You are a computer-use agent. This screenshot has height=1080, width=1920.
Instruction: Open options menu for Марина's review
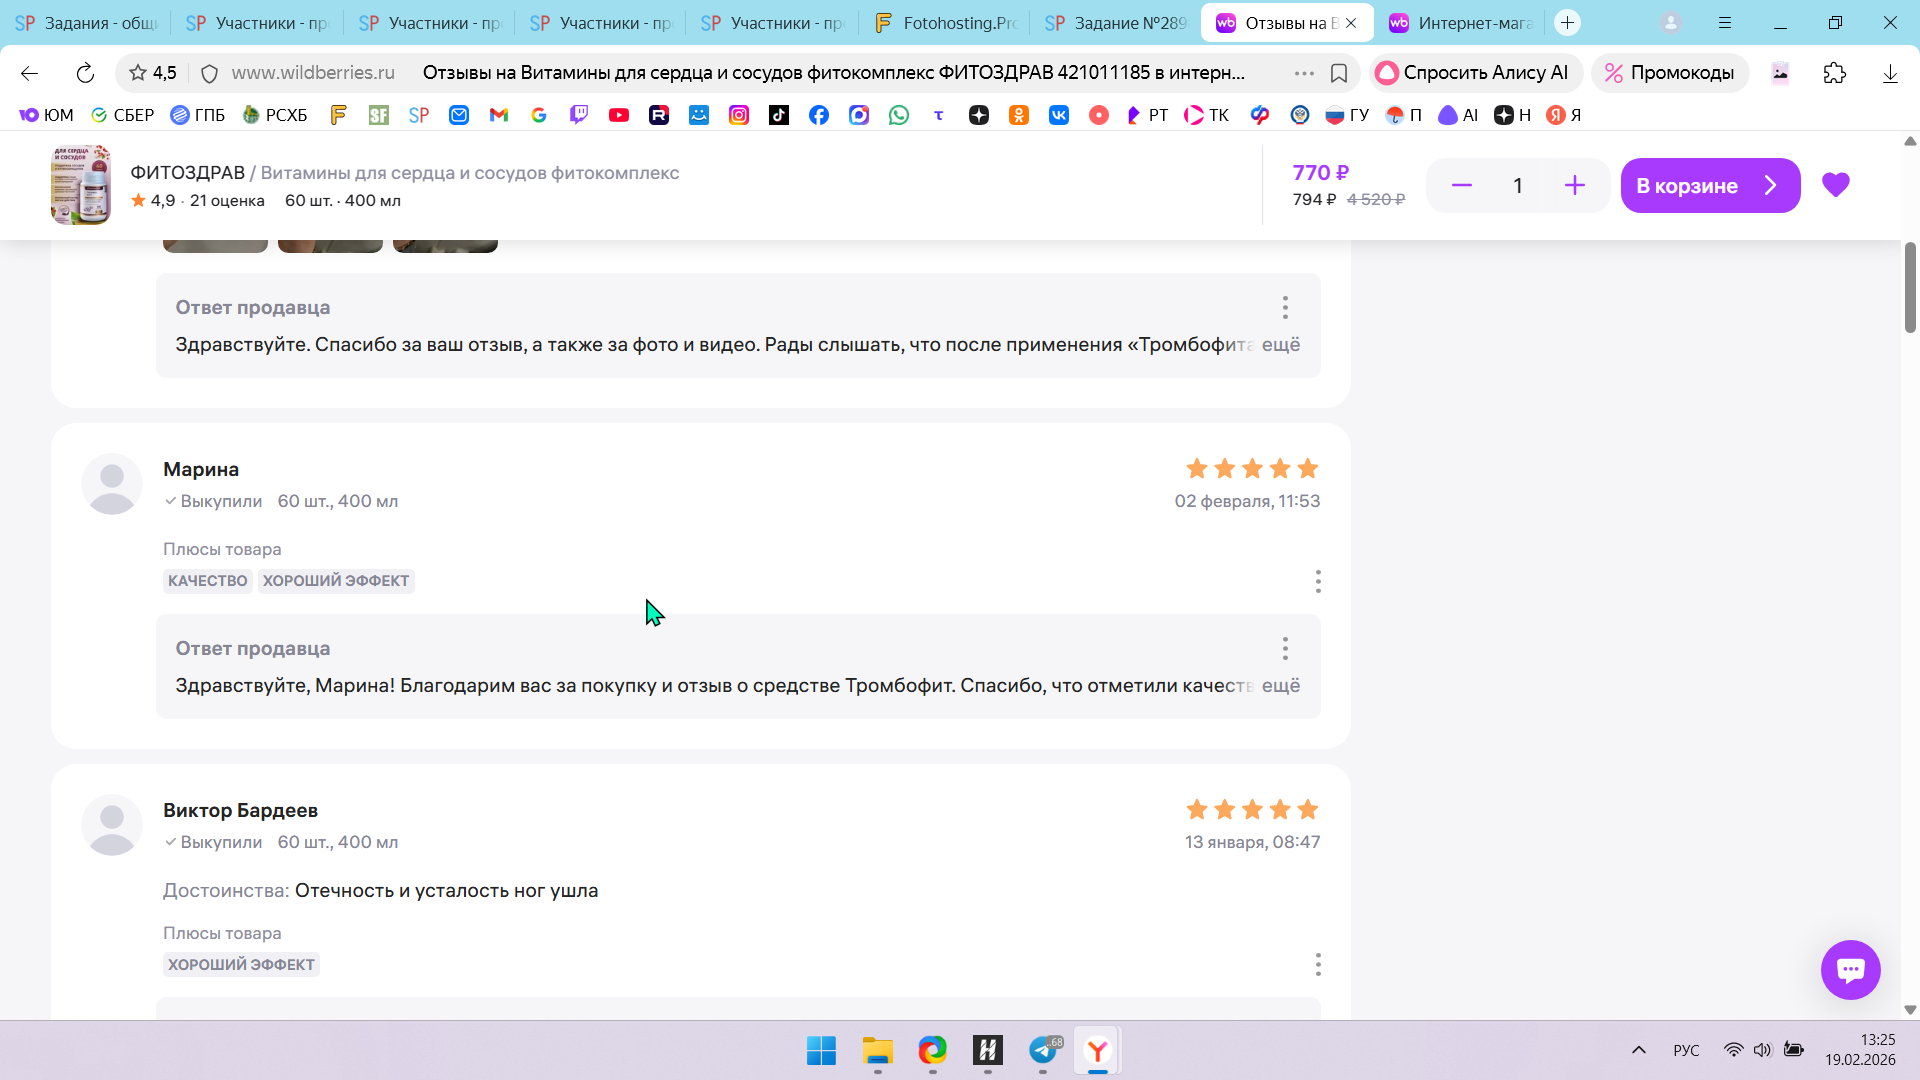pyautogui.click(x=1318, y=581)
